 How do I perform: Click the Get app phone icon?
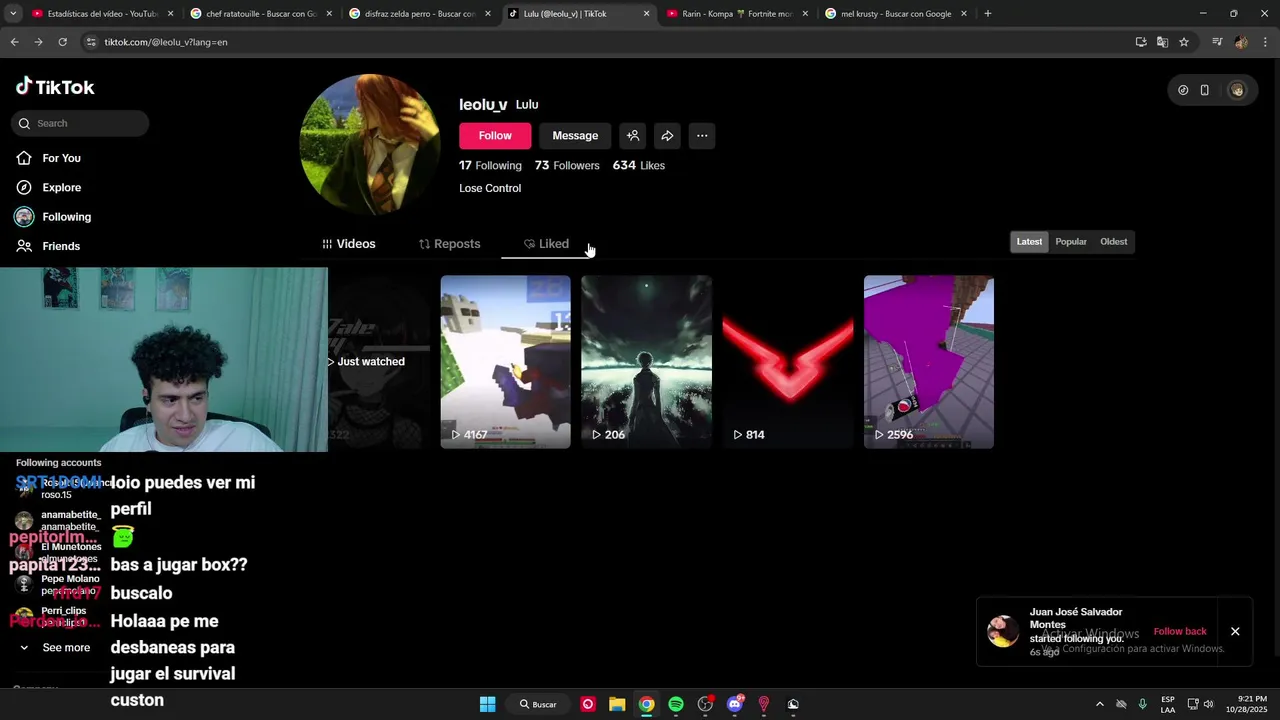[1205, 90]
